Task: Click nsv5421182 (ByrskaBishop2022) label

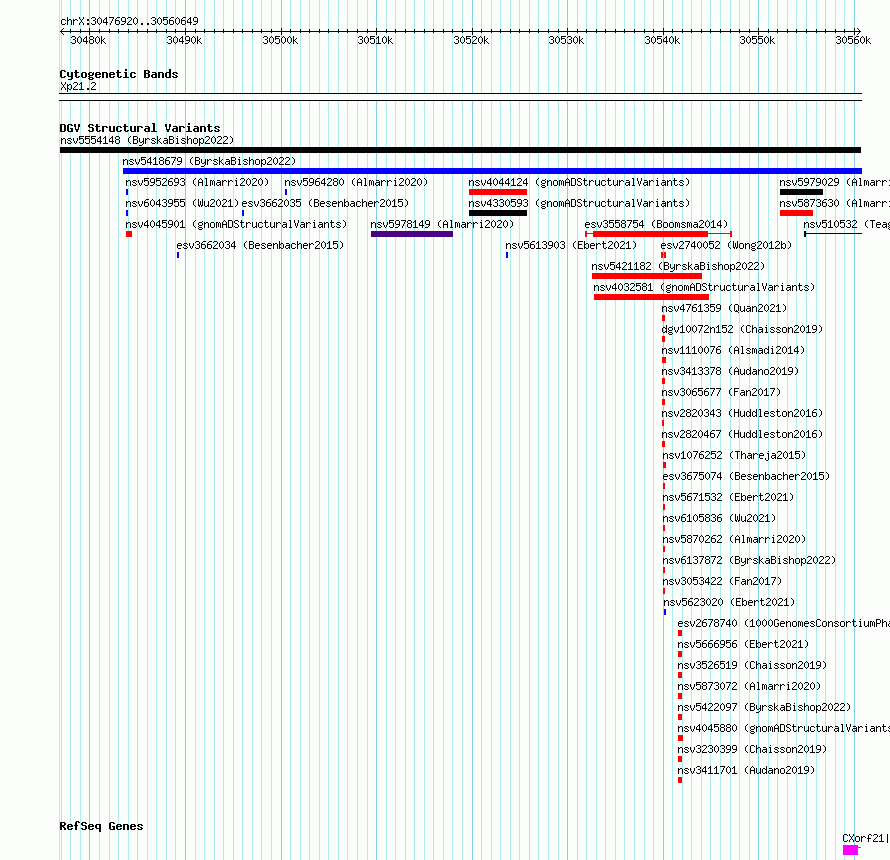Action: click(x=678, y=266)
